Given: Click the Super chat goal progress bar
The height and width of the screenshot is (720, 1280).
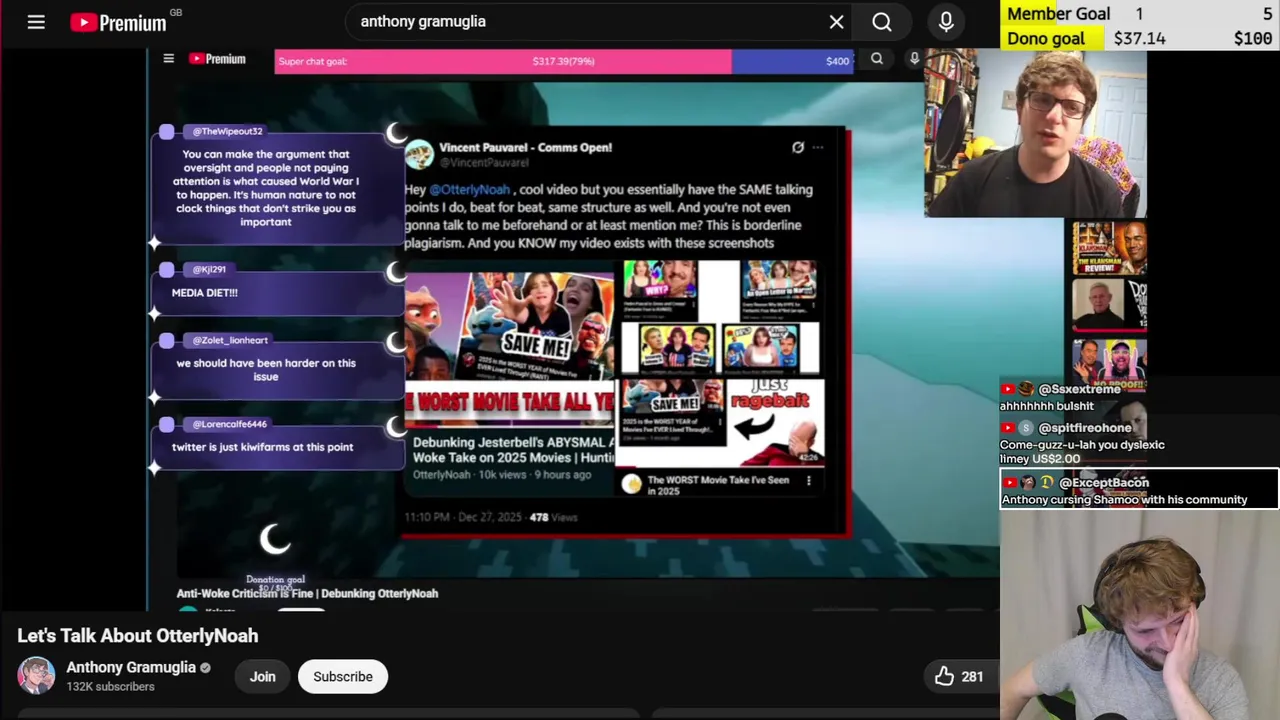Looking at the screenshot, I should 564,61.
